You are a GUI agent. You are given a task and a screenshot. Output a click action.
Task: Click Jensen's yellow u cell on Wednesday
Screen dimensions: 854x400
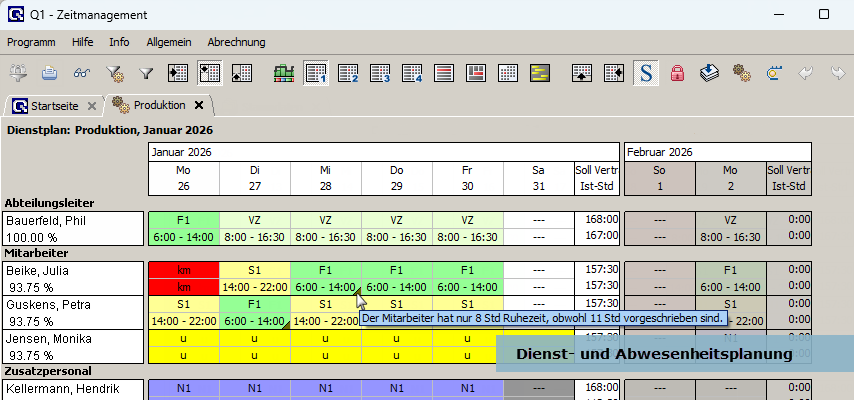[325, 346]
